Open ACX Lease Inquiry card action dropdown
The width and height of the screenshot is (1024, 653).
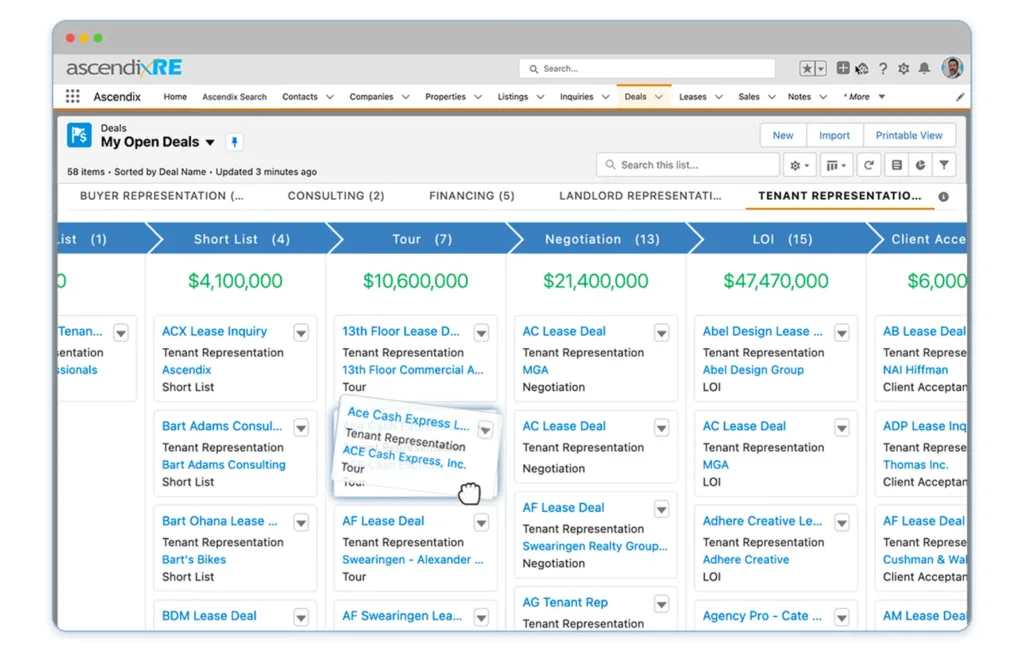pos(301,333)
